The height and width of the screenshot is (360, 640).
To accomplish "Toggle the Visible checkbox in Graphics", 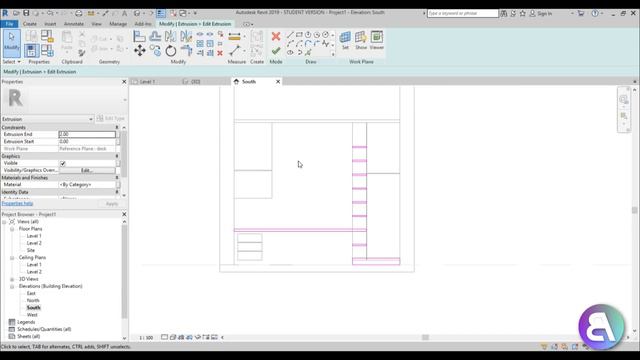I will 63,163.
